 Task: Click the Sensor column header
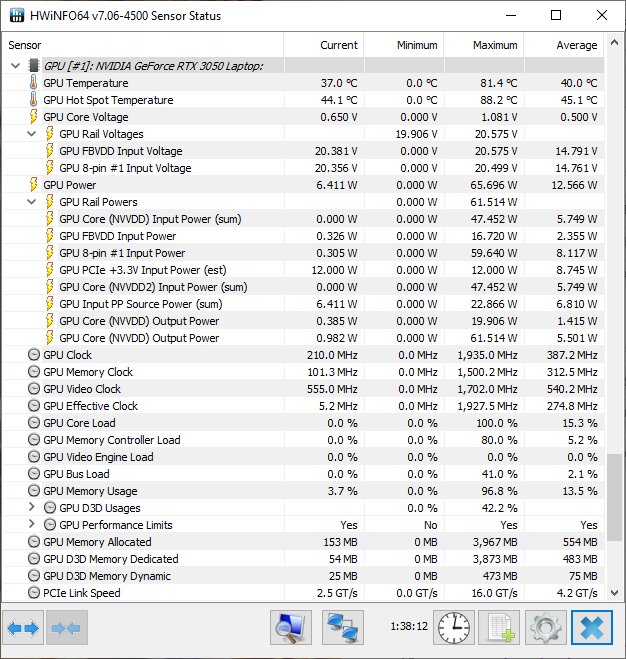point(142,45)
